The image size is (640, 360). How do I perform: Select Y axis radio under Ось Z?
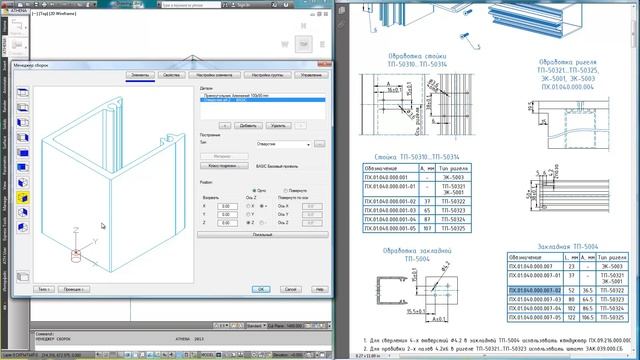(248, 214)
